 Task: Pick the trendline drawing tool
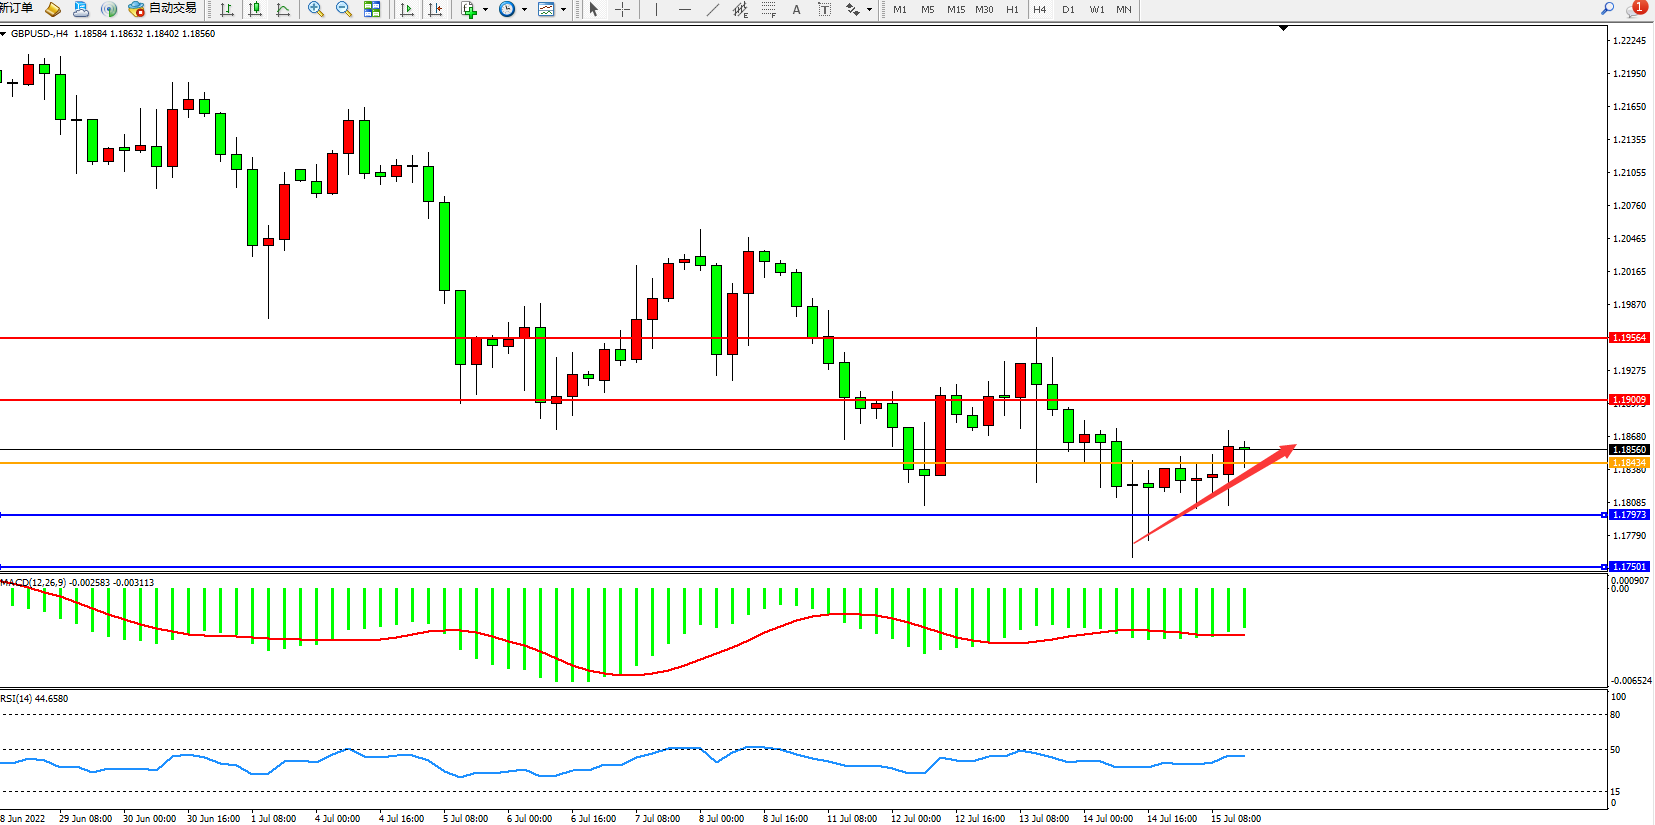coord(712,9)
